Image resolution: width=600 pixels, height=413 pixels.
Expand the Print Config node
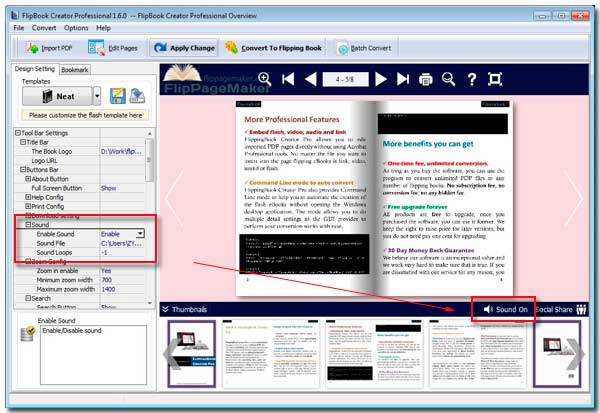(x=28, y=206)
